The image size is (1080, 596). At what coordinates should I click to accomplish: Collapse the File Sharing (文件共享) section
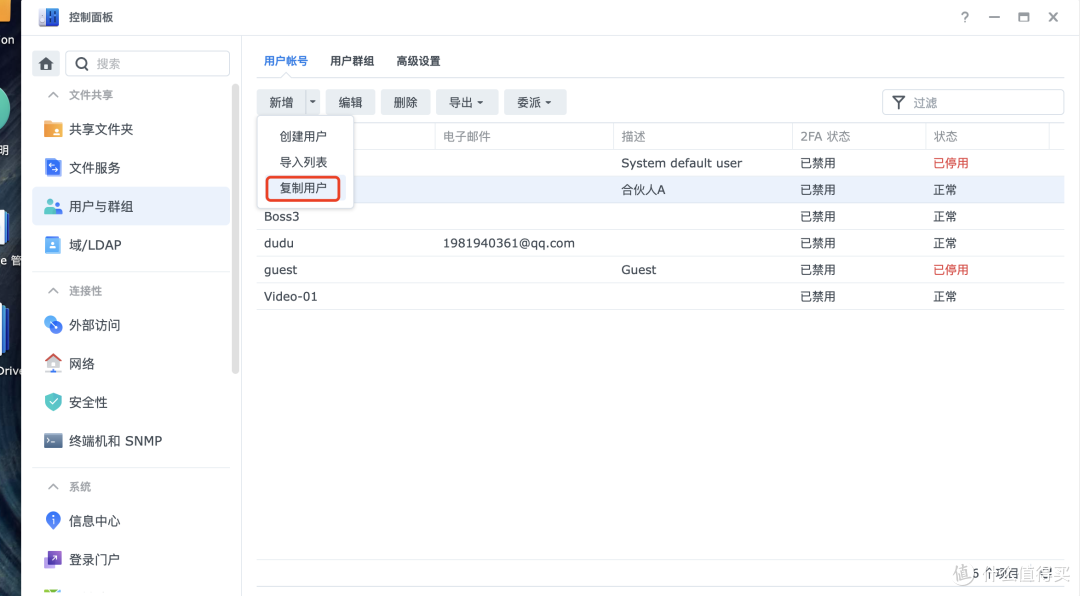tap(53, 94)
